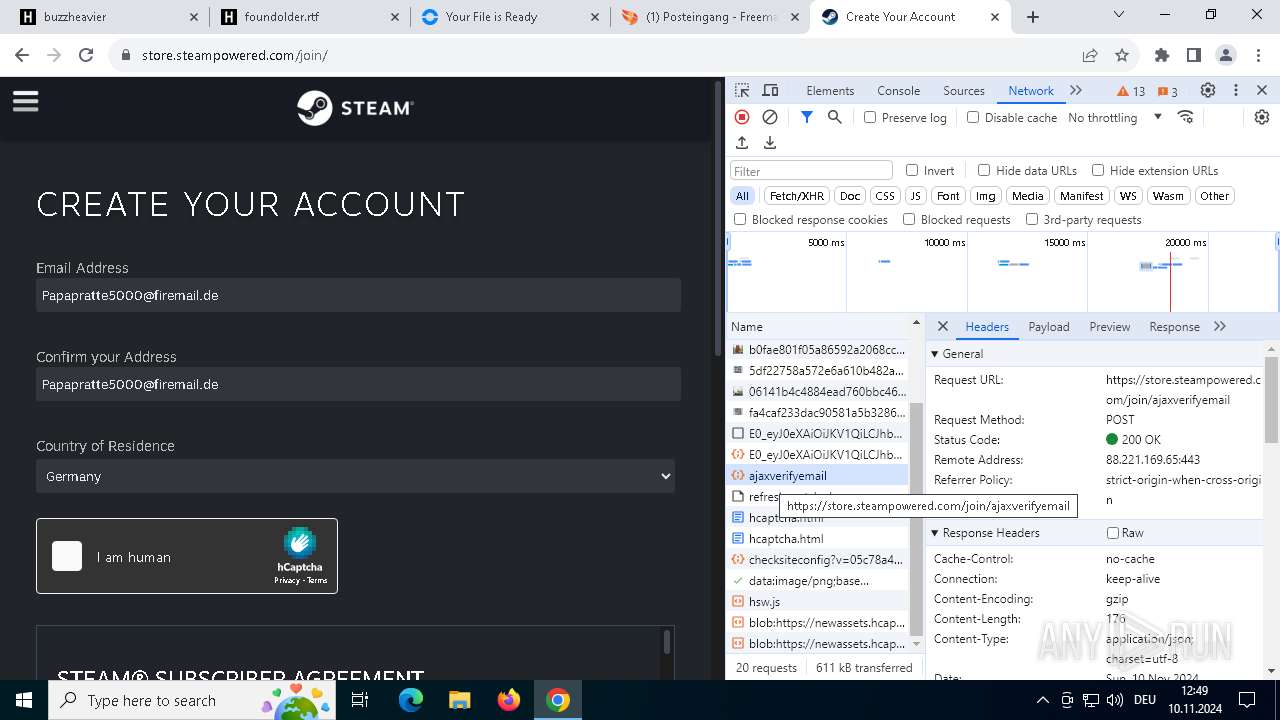This screenshot has width=1280, height=720.
Task: Open the Country of Residence dropdown
Action: [x=355, y=476]
